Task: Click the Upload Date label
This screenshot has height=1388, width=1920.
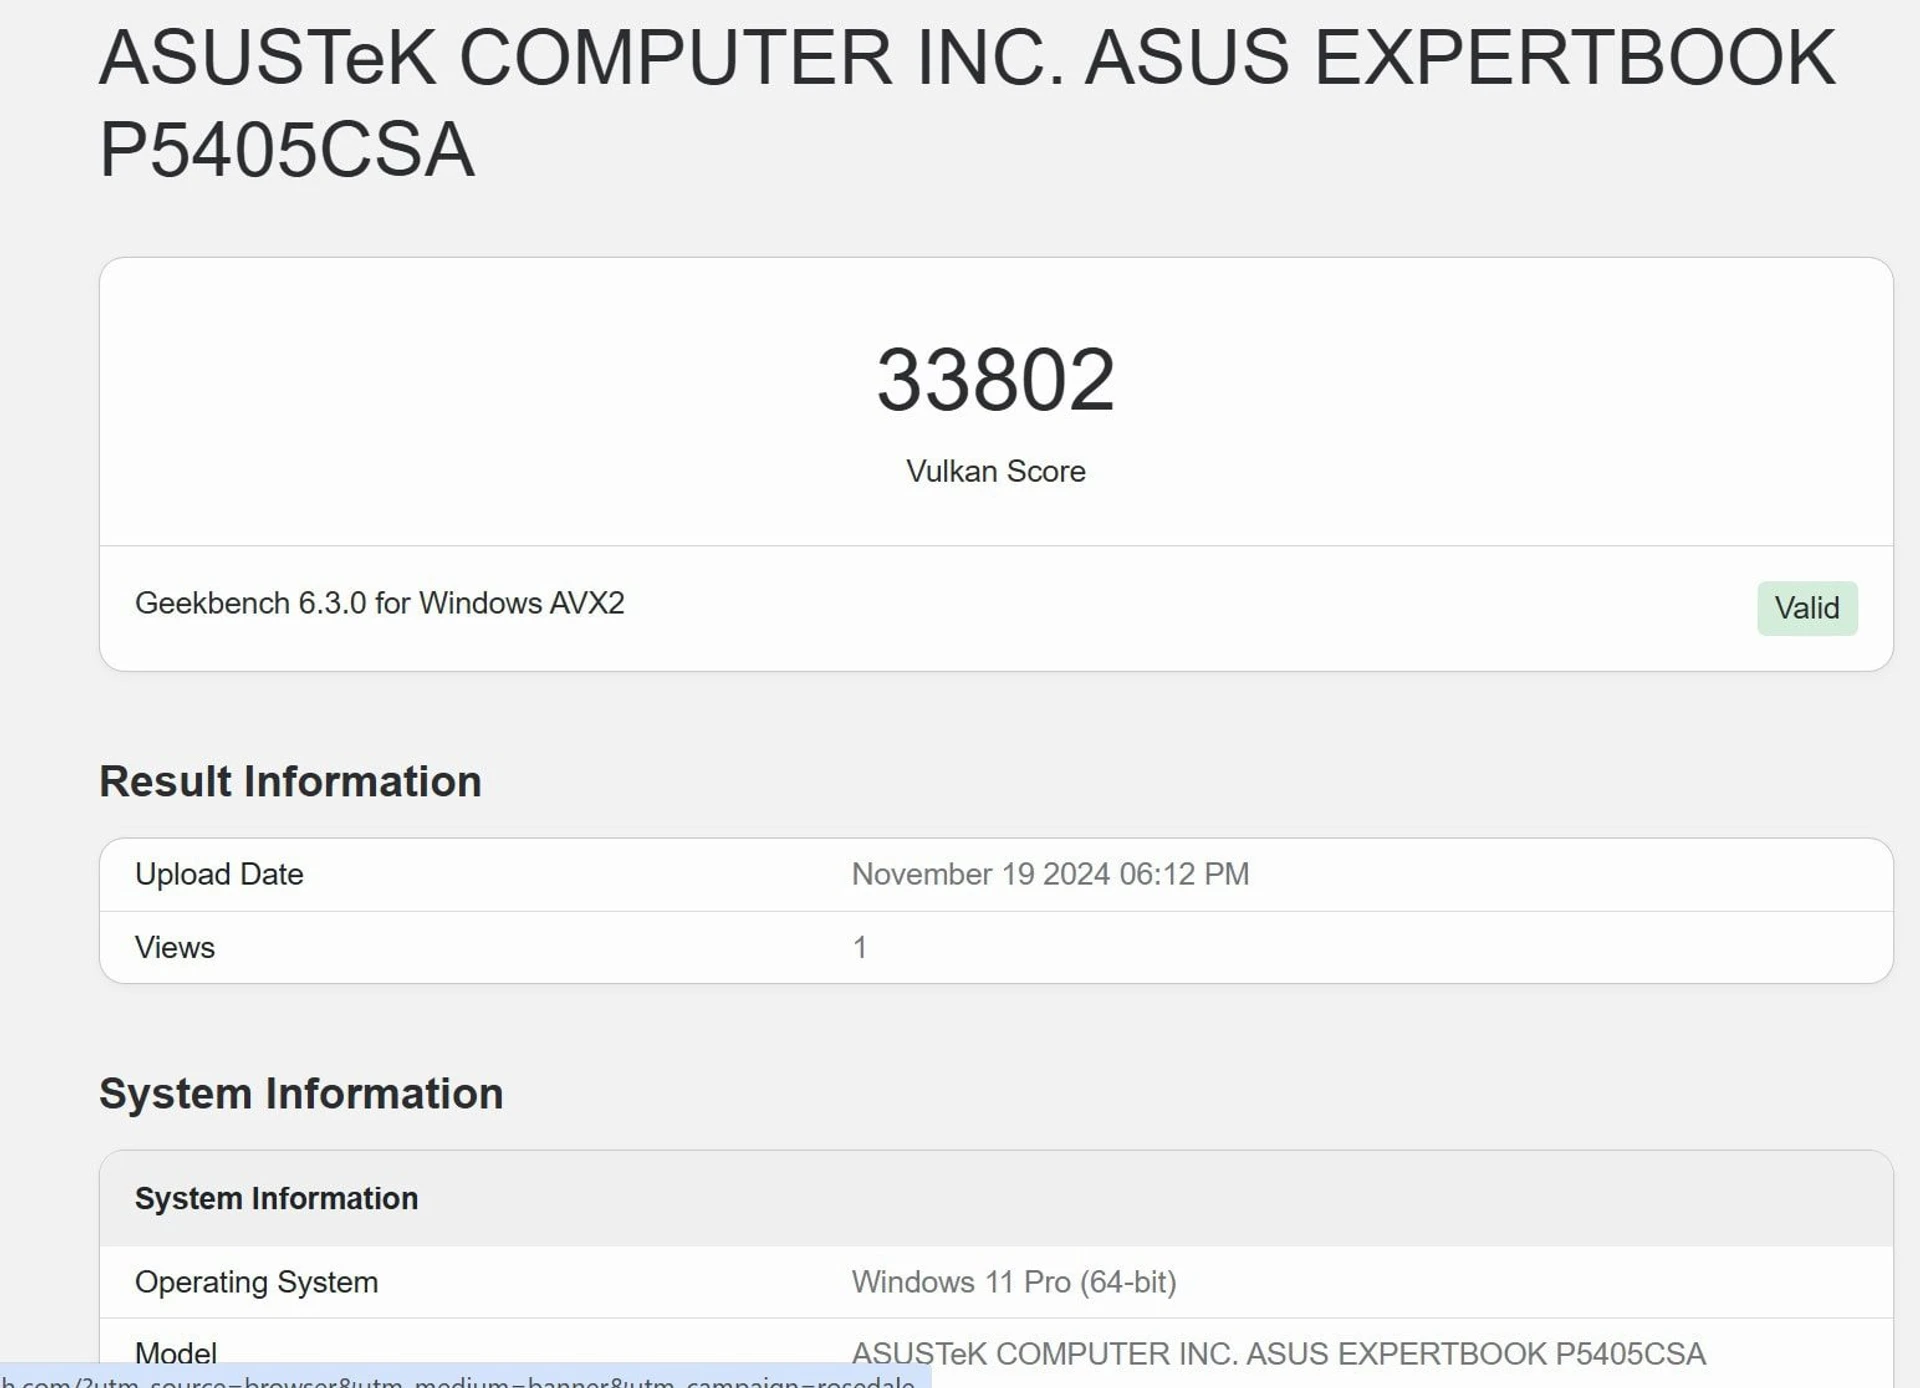Action: pos(219,874)
